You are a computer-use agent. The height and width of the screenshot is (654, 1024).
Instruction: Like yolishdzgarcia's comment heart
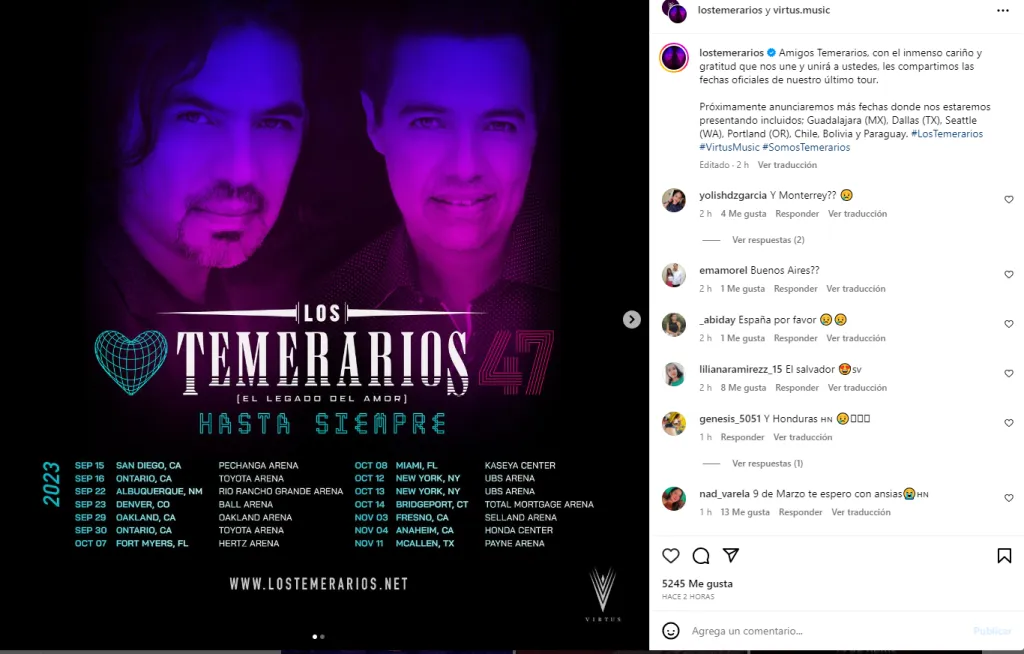click(1009, 199)
